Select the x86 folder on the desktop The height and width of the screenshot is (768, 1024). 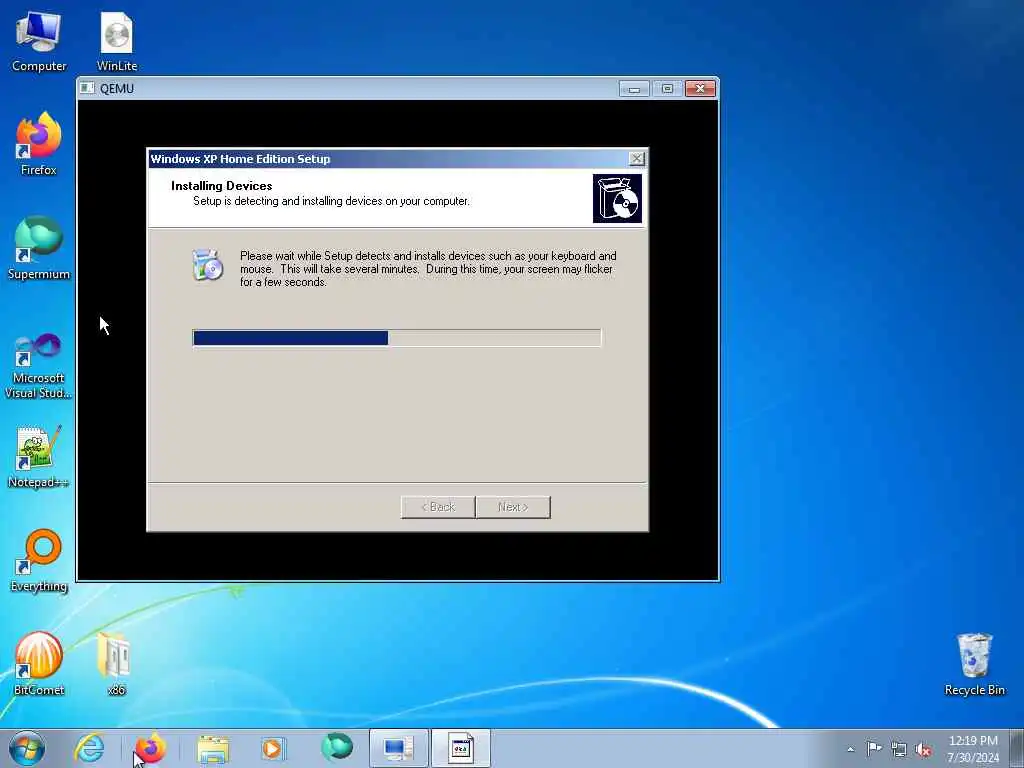[116, 664]
